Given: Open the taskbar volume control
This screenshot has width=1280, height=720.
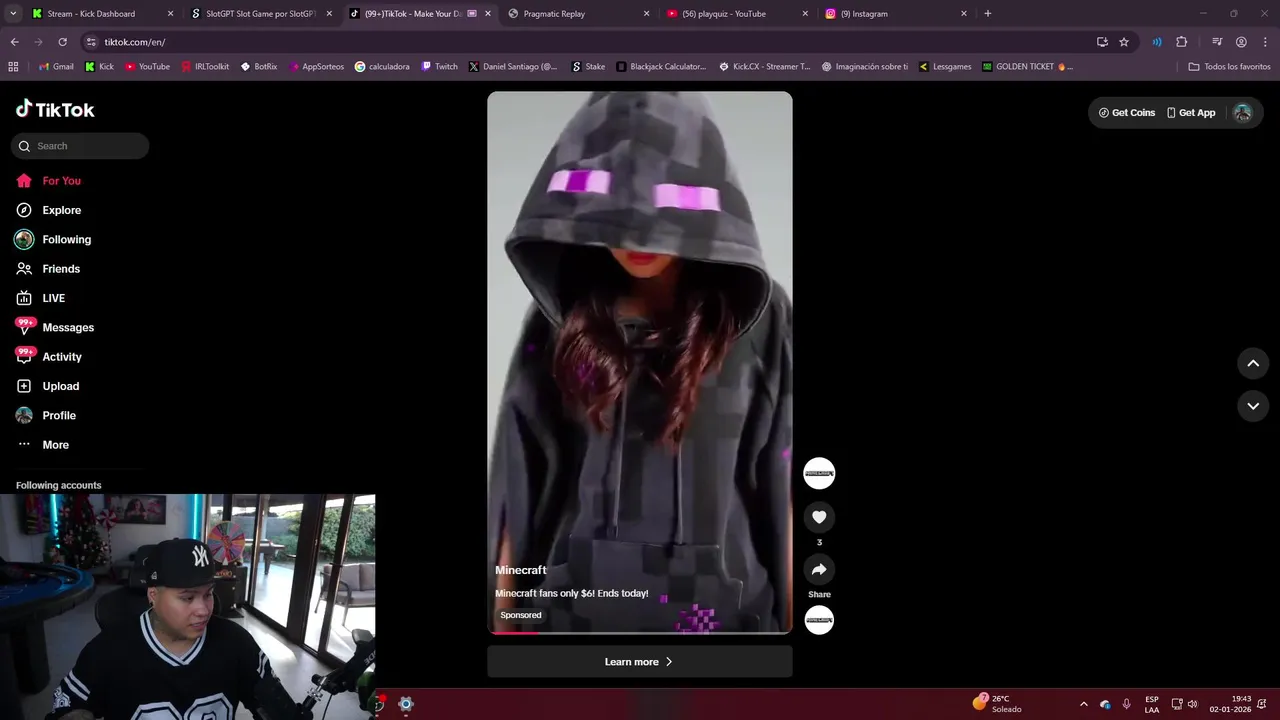Looking at the screenshot, I should (x=1192, y=704).
